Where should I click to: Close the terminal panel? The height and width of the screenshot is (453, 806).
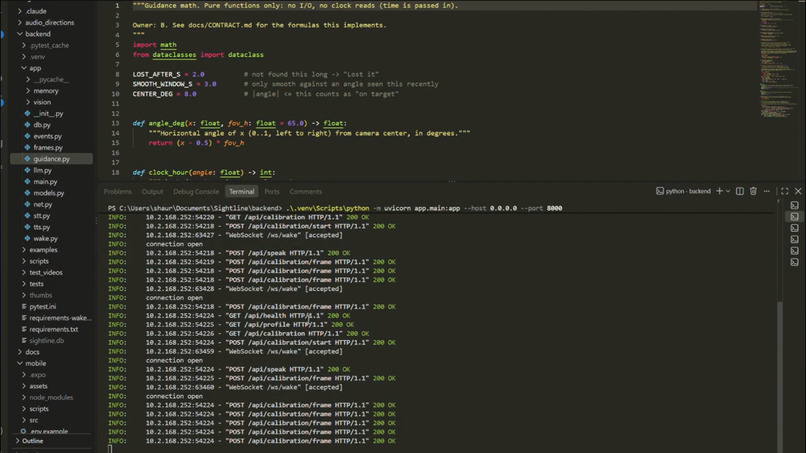[x=798, y=191]
